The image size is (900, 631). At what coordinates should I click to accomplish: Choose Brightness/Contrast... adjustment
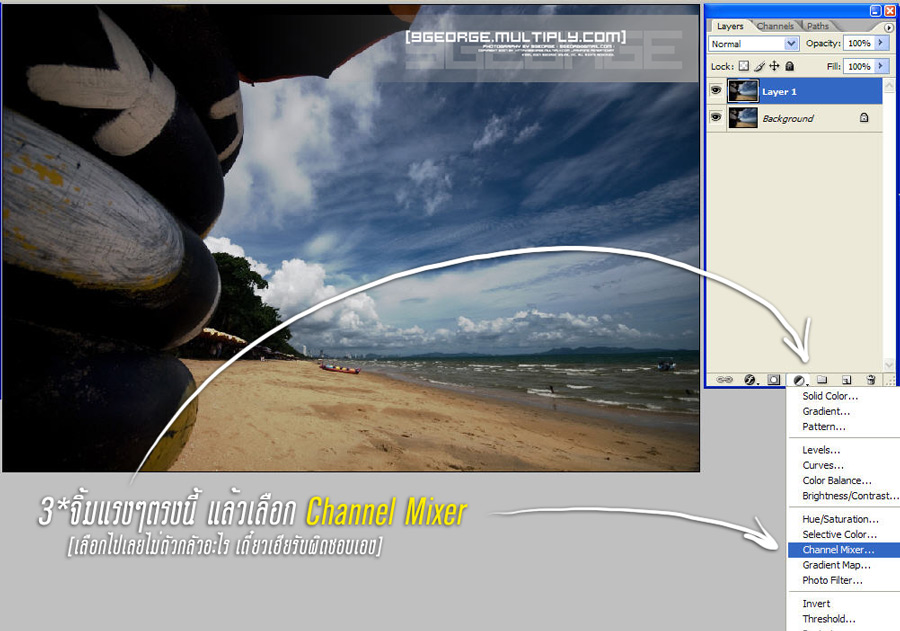[844, 496]
